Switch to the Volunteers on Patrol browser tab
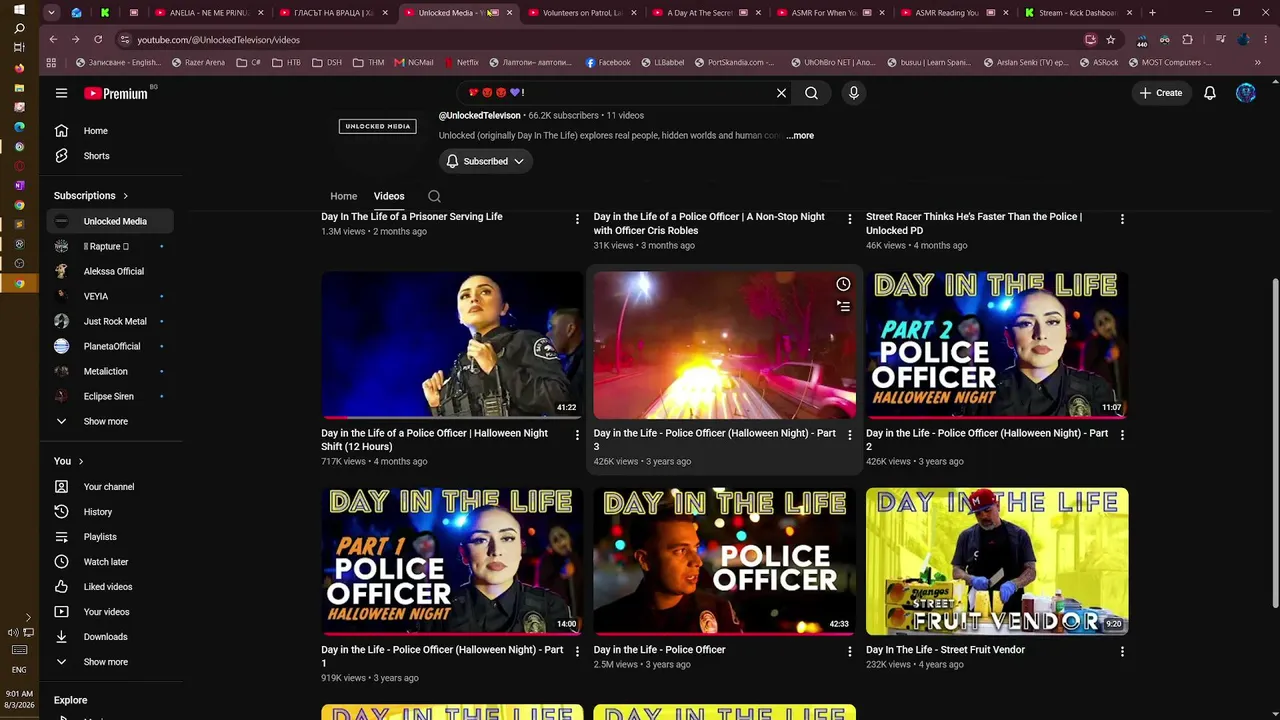Viewport: 1280px width, 720px height. [582, 13]
